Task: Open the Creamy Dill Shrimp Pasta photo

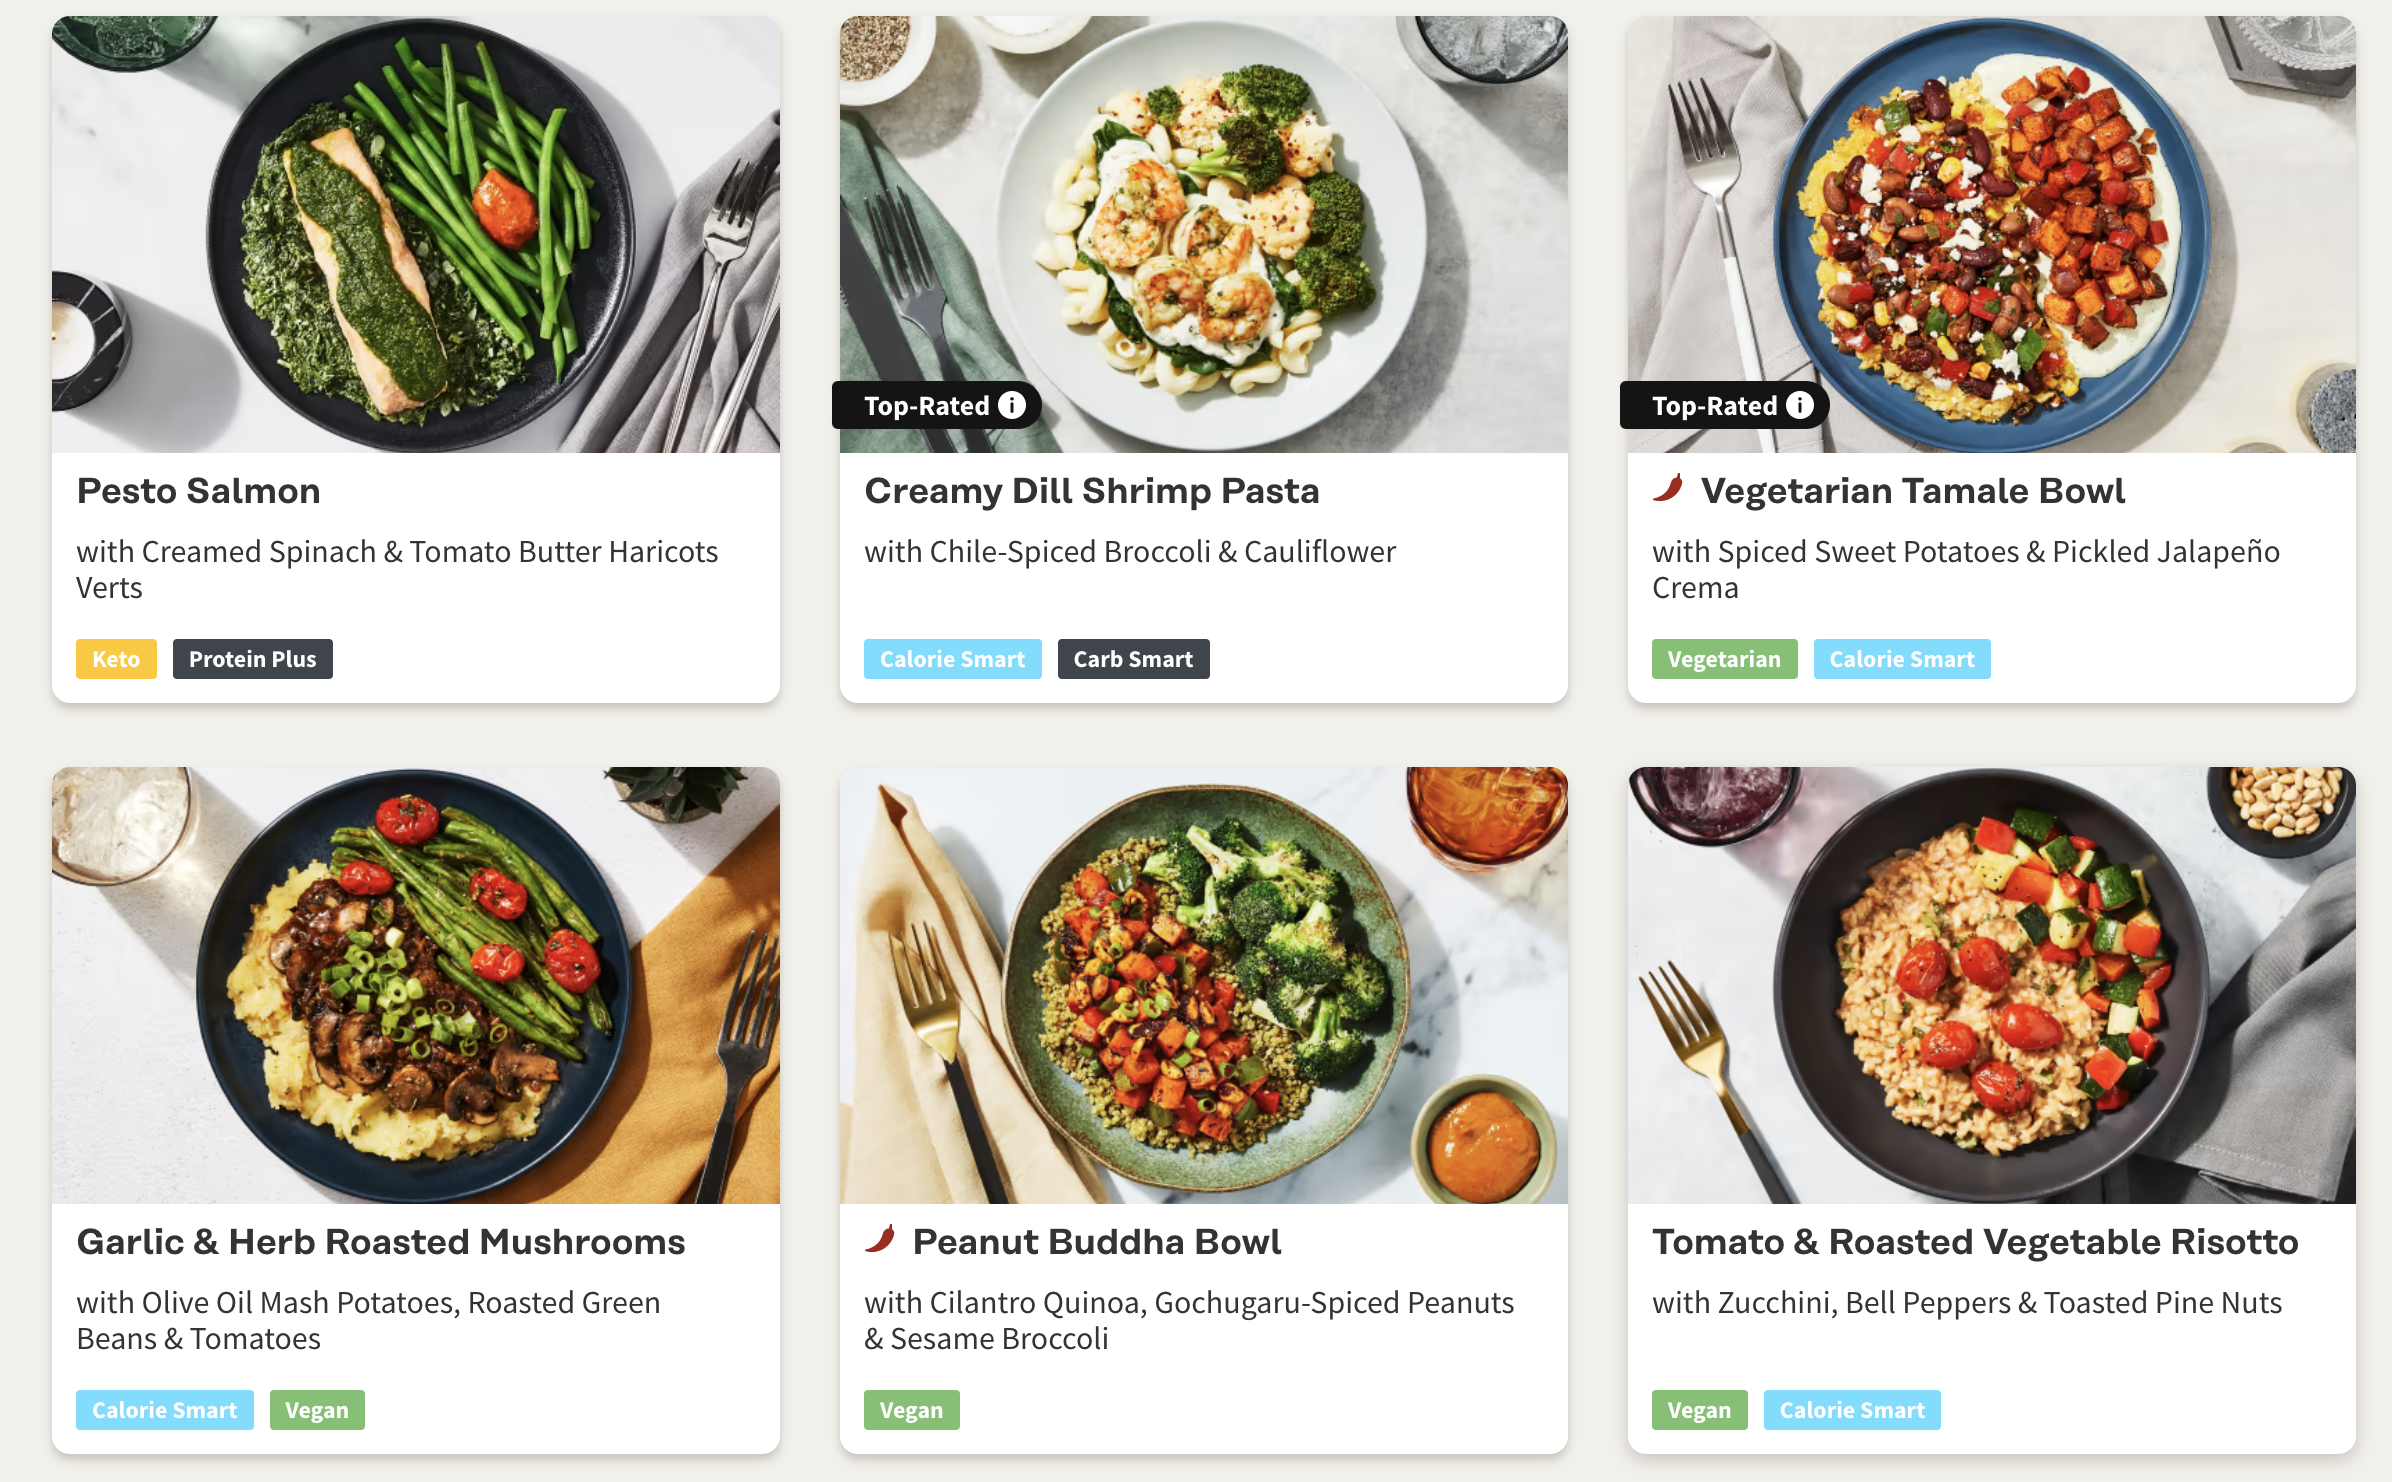Action: [1204, 234]
